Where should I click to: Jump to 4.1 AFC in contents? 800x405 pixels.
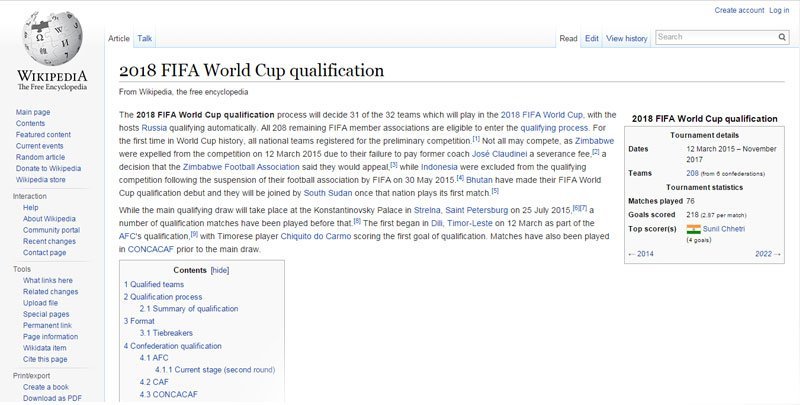[154, 358]
